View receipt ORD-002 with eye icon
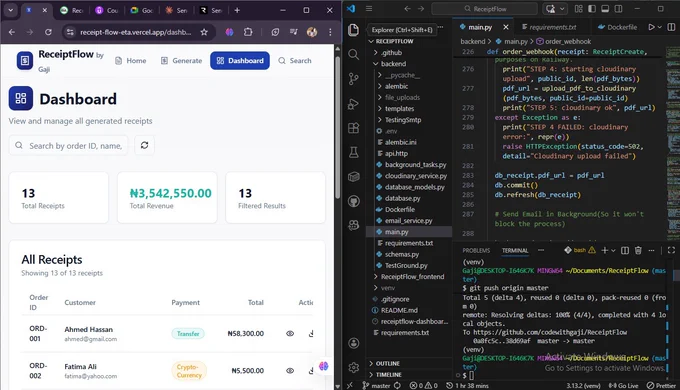 tap(290, 370)
